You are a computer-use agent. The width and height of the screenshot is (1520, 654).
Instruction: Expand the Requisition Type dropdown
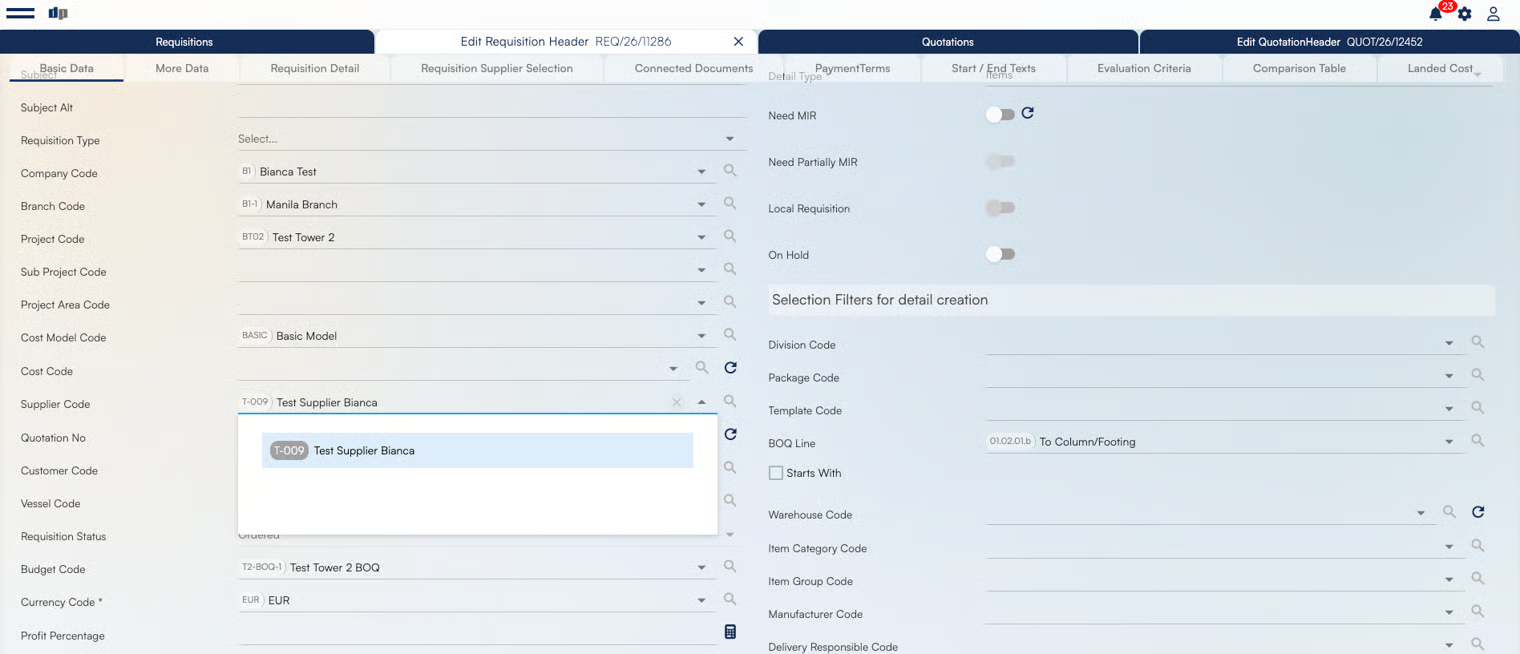coord(729,139)
